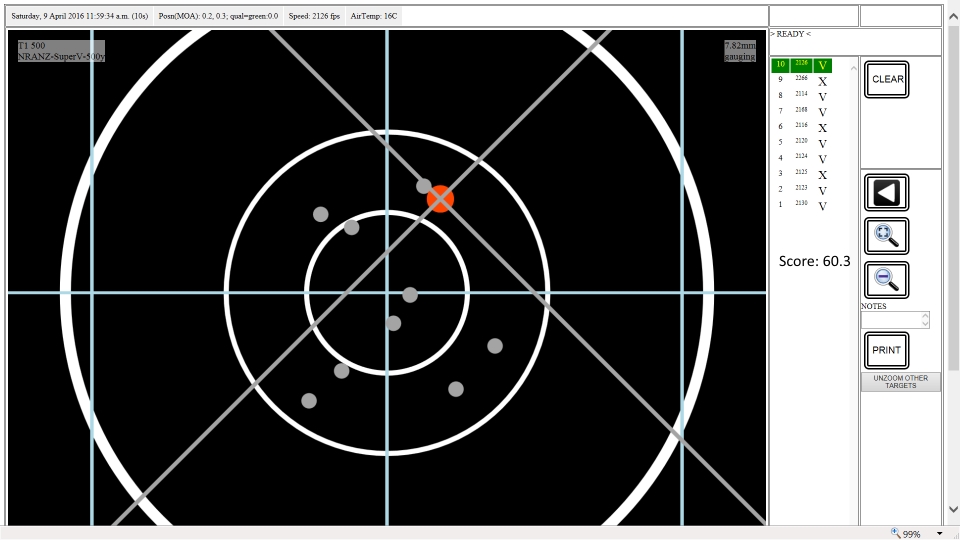Click the page vertical scrollbar thumb
Image resolution: width=960 pixels, height=540 pixels.
[x=953, y=196]
